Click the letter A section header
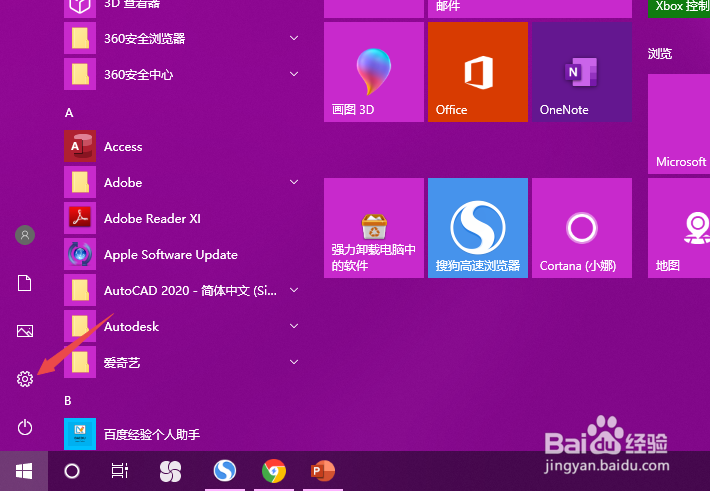Screen dimensions: 710x491 pyautogui.click(x=69, y=112)
